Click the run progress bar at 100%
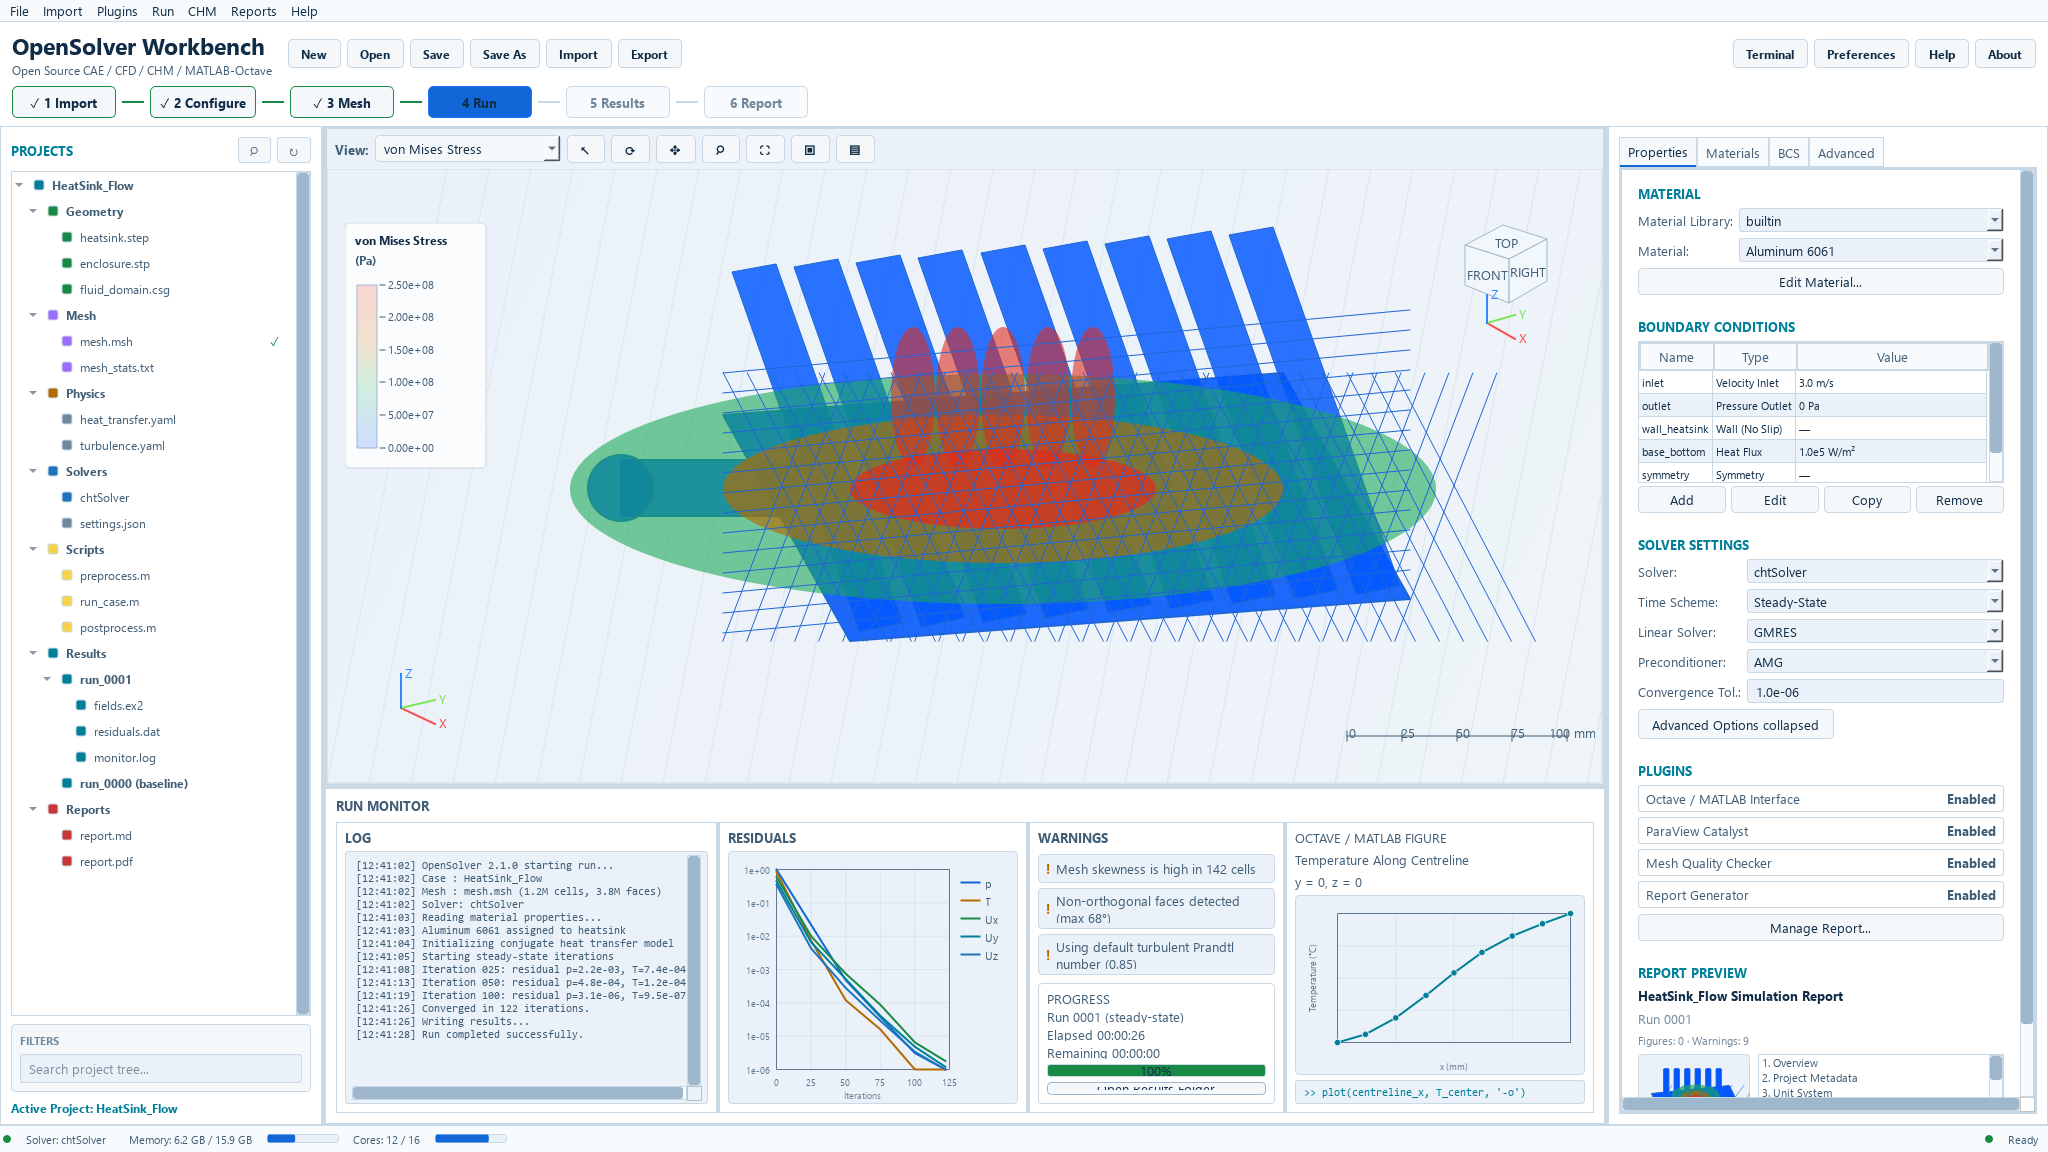Screen dimensions: 2048x1152 click(x=1156, y=1071)
